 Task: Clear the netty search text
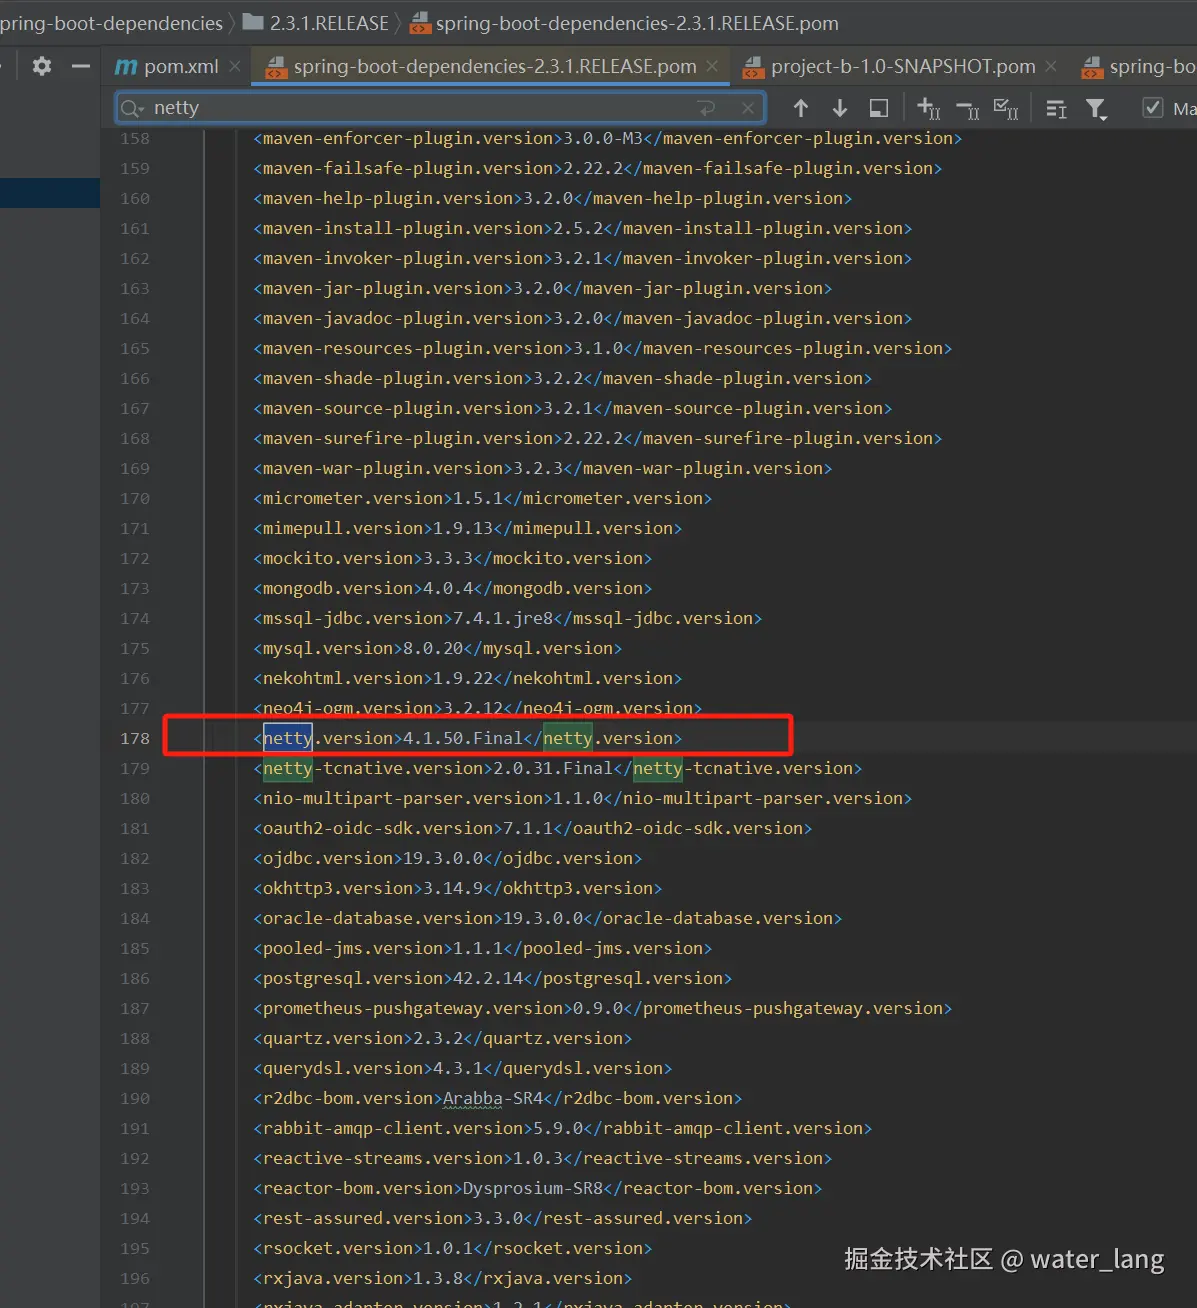click(747, 107)
